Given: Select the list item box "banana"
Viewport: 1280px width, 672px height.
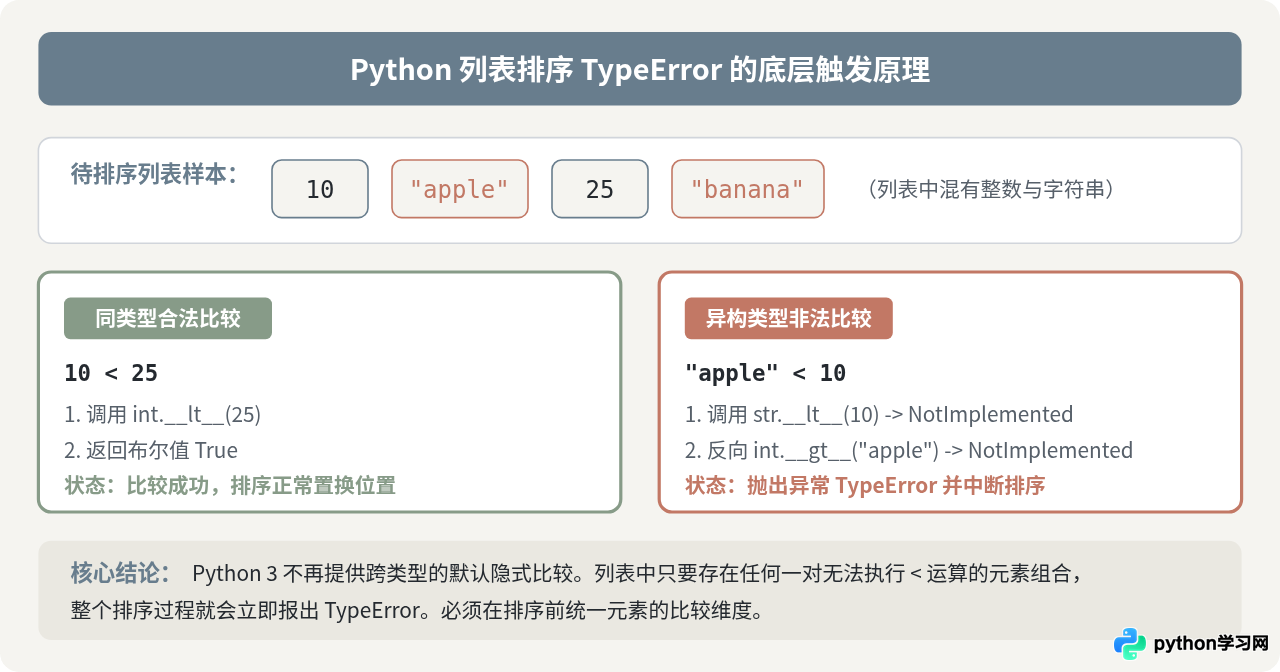Looking at the screenshot, I should (x=748, y=189).
